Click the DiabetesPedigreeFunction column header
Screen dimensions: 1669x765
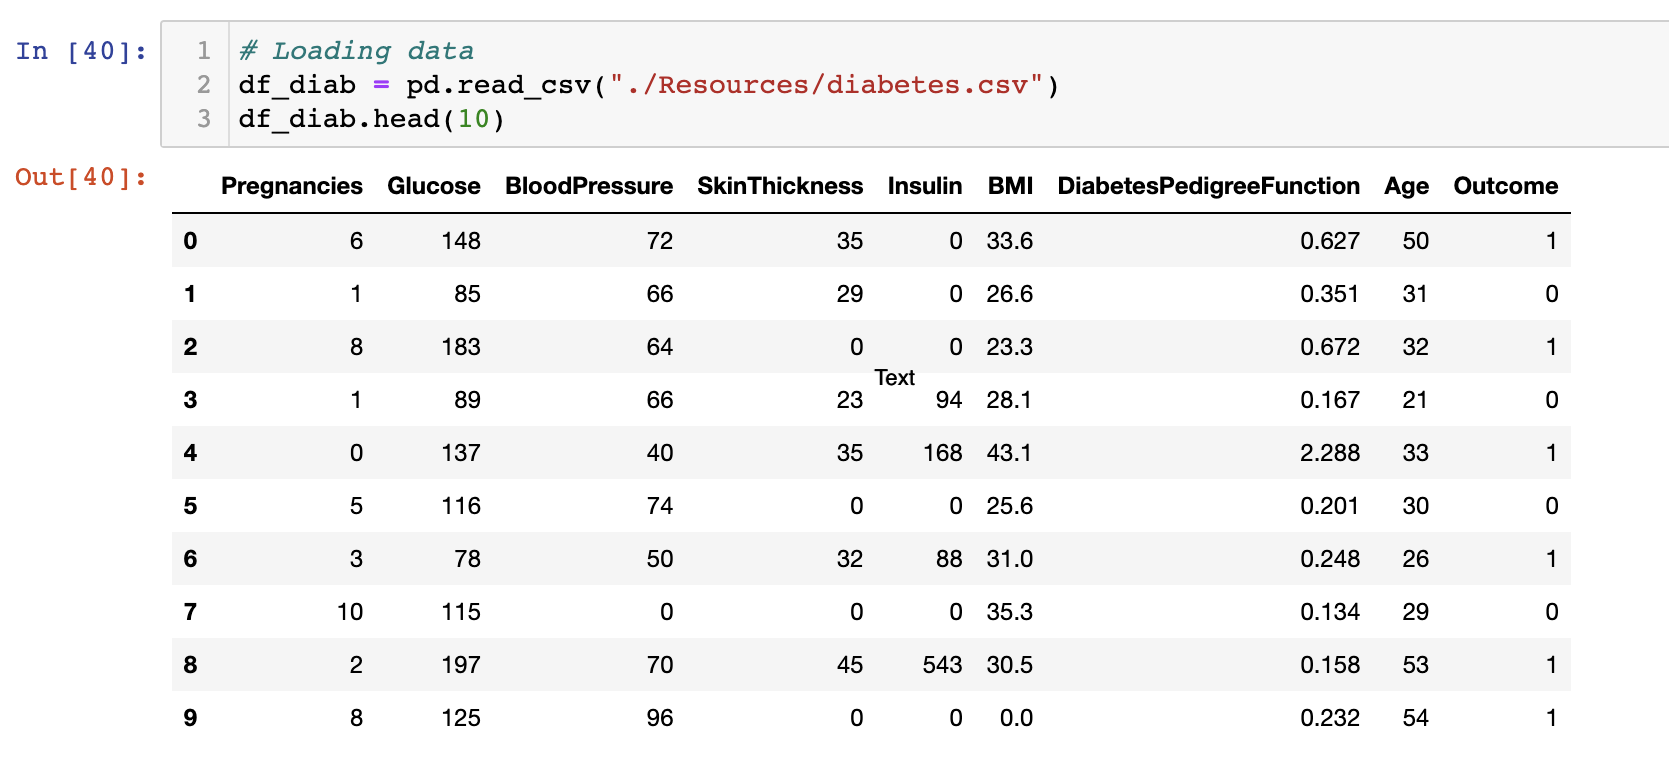point(1208,186)
